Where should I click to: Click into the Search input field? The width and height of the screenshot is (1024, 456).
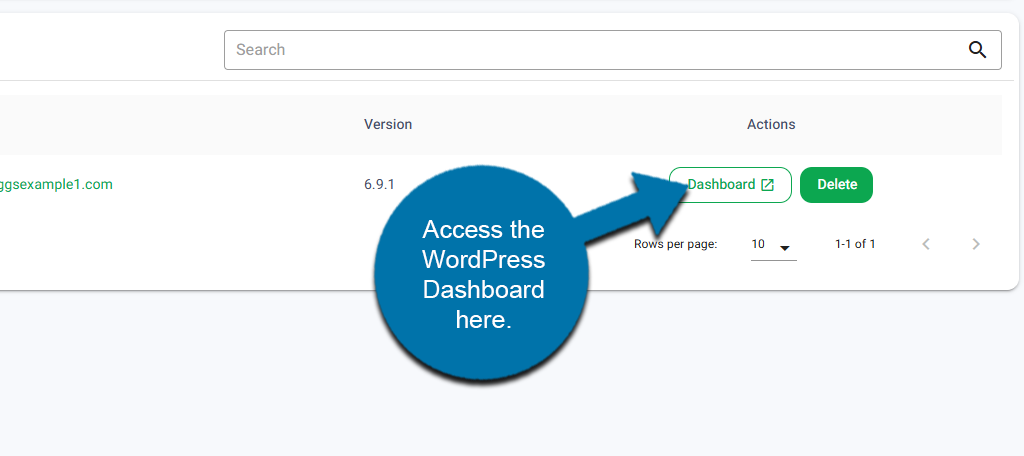click(x=590, y=50)
